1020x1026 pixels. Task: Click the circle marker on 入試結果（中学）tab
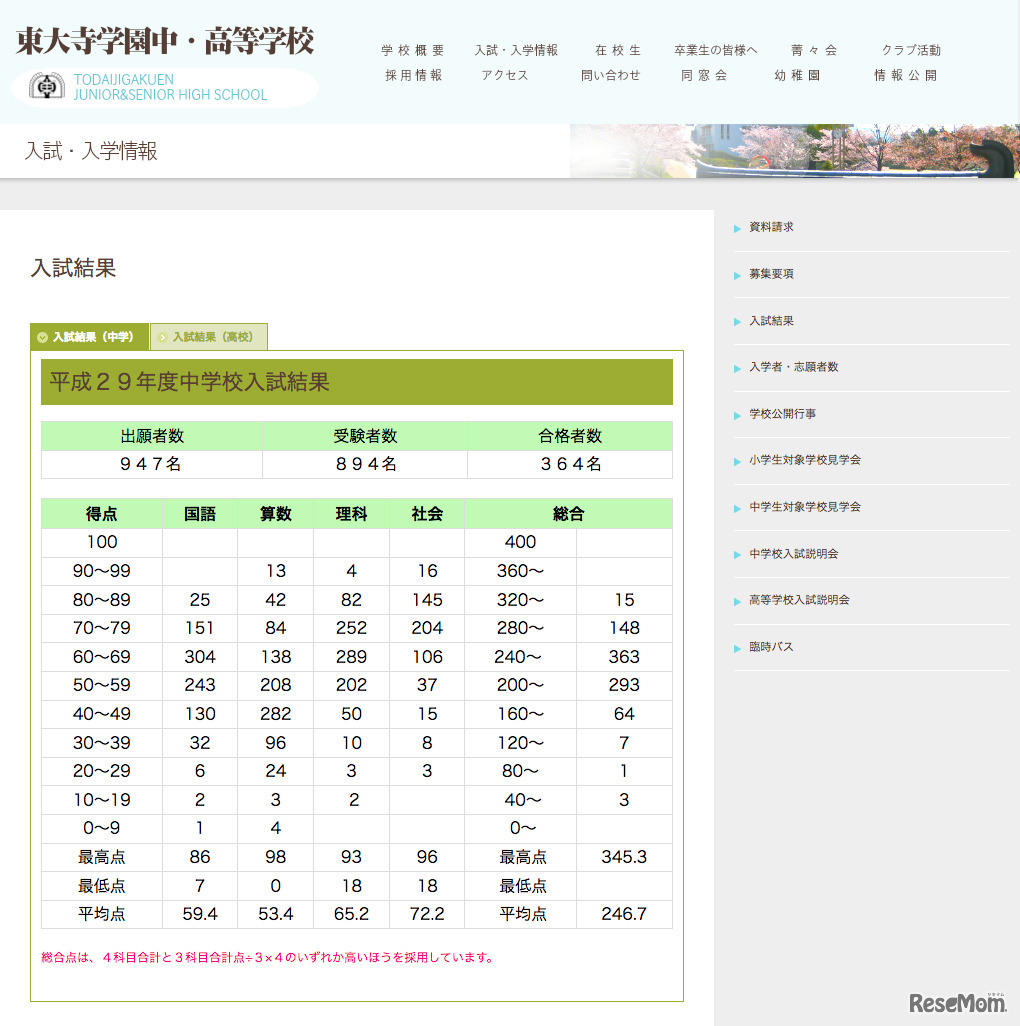(x=43, y=337)
